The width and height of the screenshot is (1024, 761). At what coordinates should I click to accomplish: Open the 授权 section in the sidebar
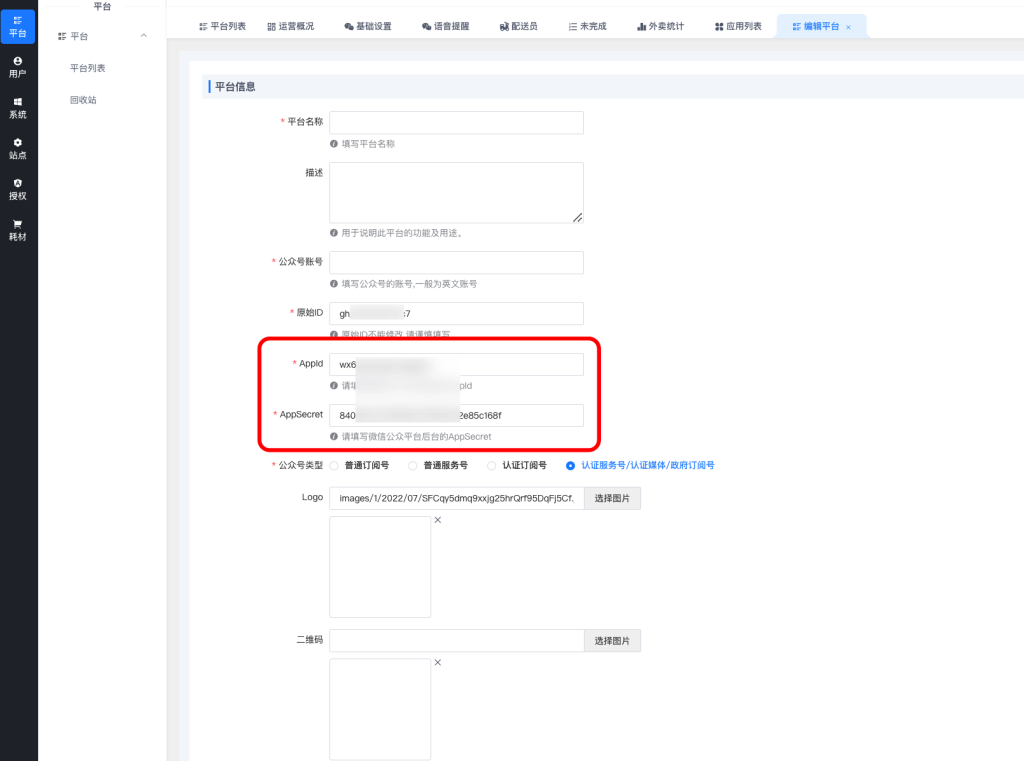tap(18, 189)
